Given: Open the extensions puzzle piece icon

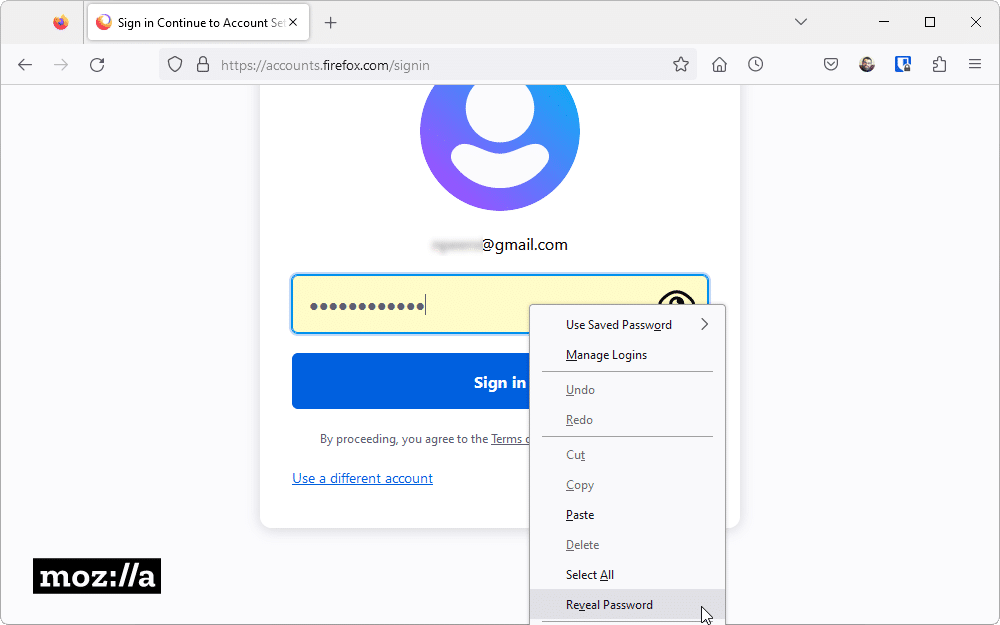Looking at the screenshot, I should [939, 64].
